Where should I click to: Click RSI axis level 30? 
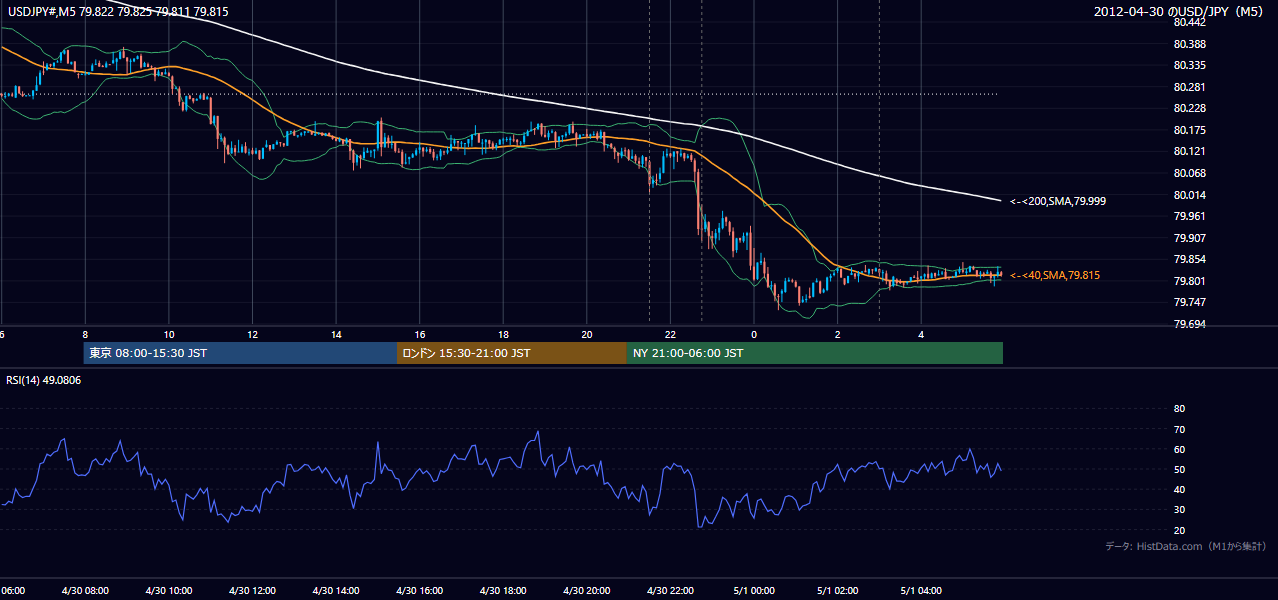point(1179,510)
